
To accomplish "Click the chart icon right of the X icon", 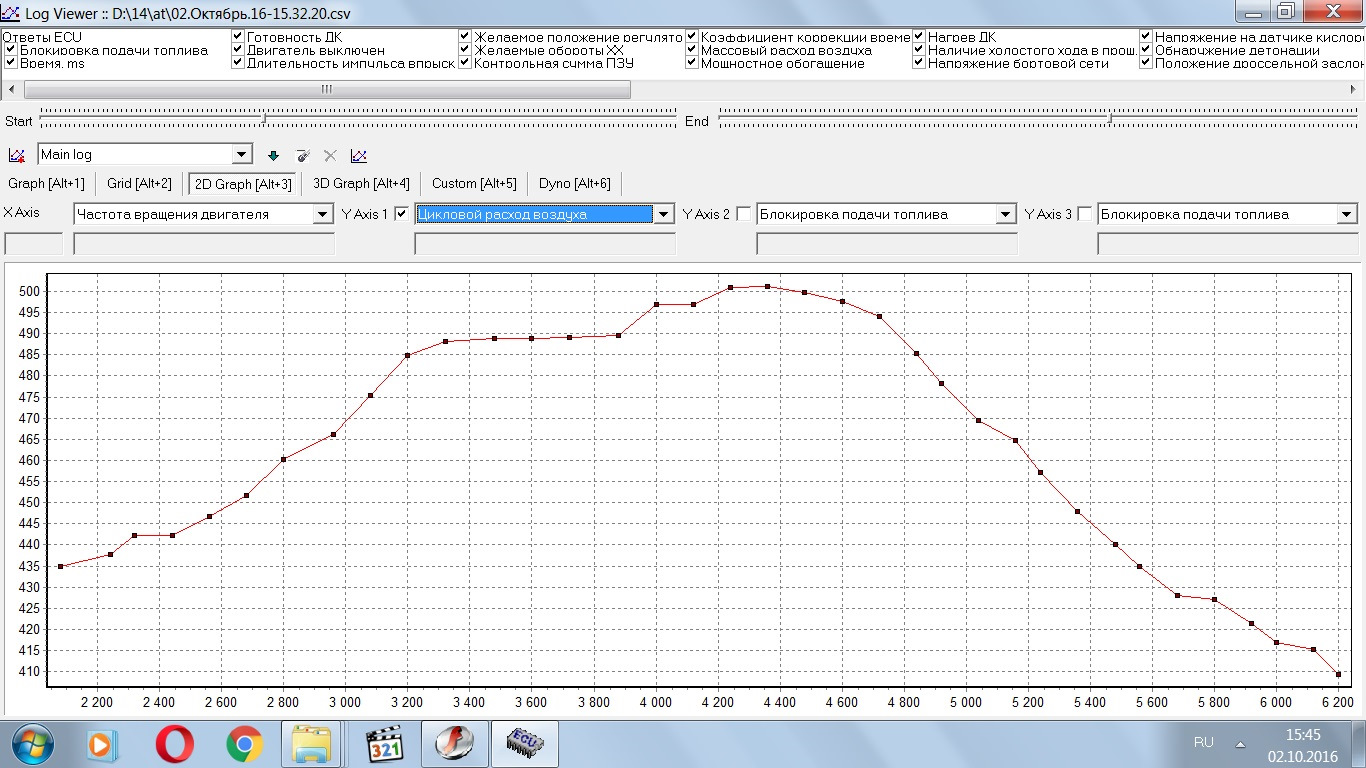I will click(x=359, y=155).
